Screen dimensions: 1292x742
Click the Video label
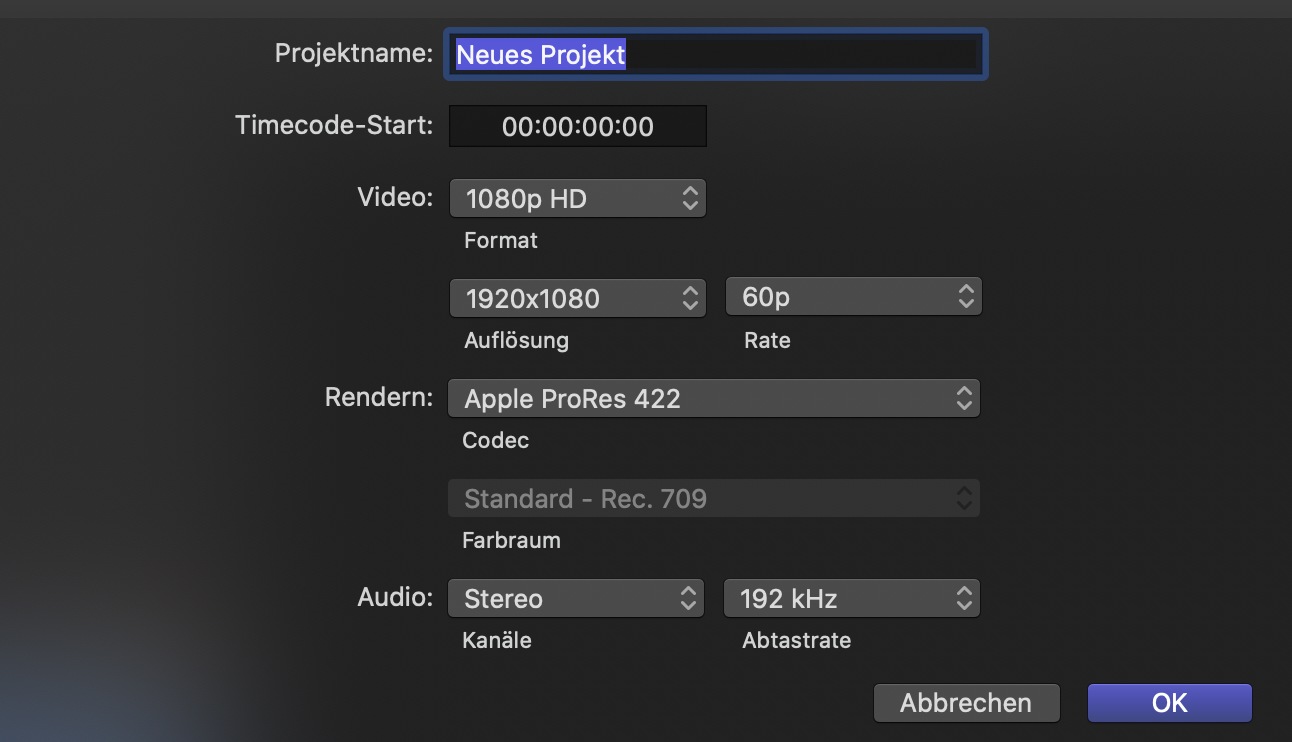395,197
